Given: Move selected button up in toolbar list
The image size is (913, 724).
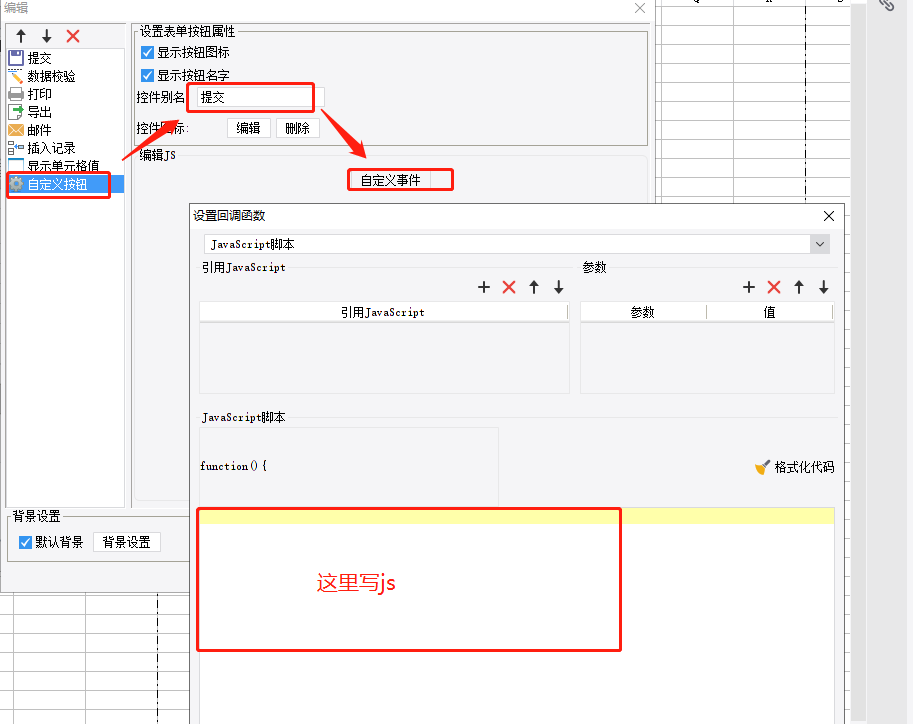Looking at the screenshot, I should [x=21, y=36].
